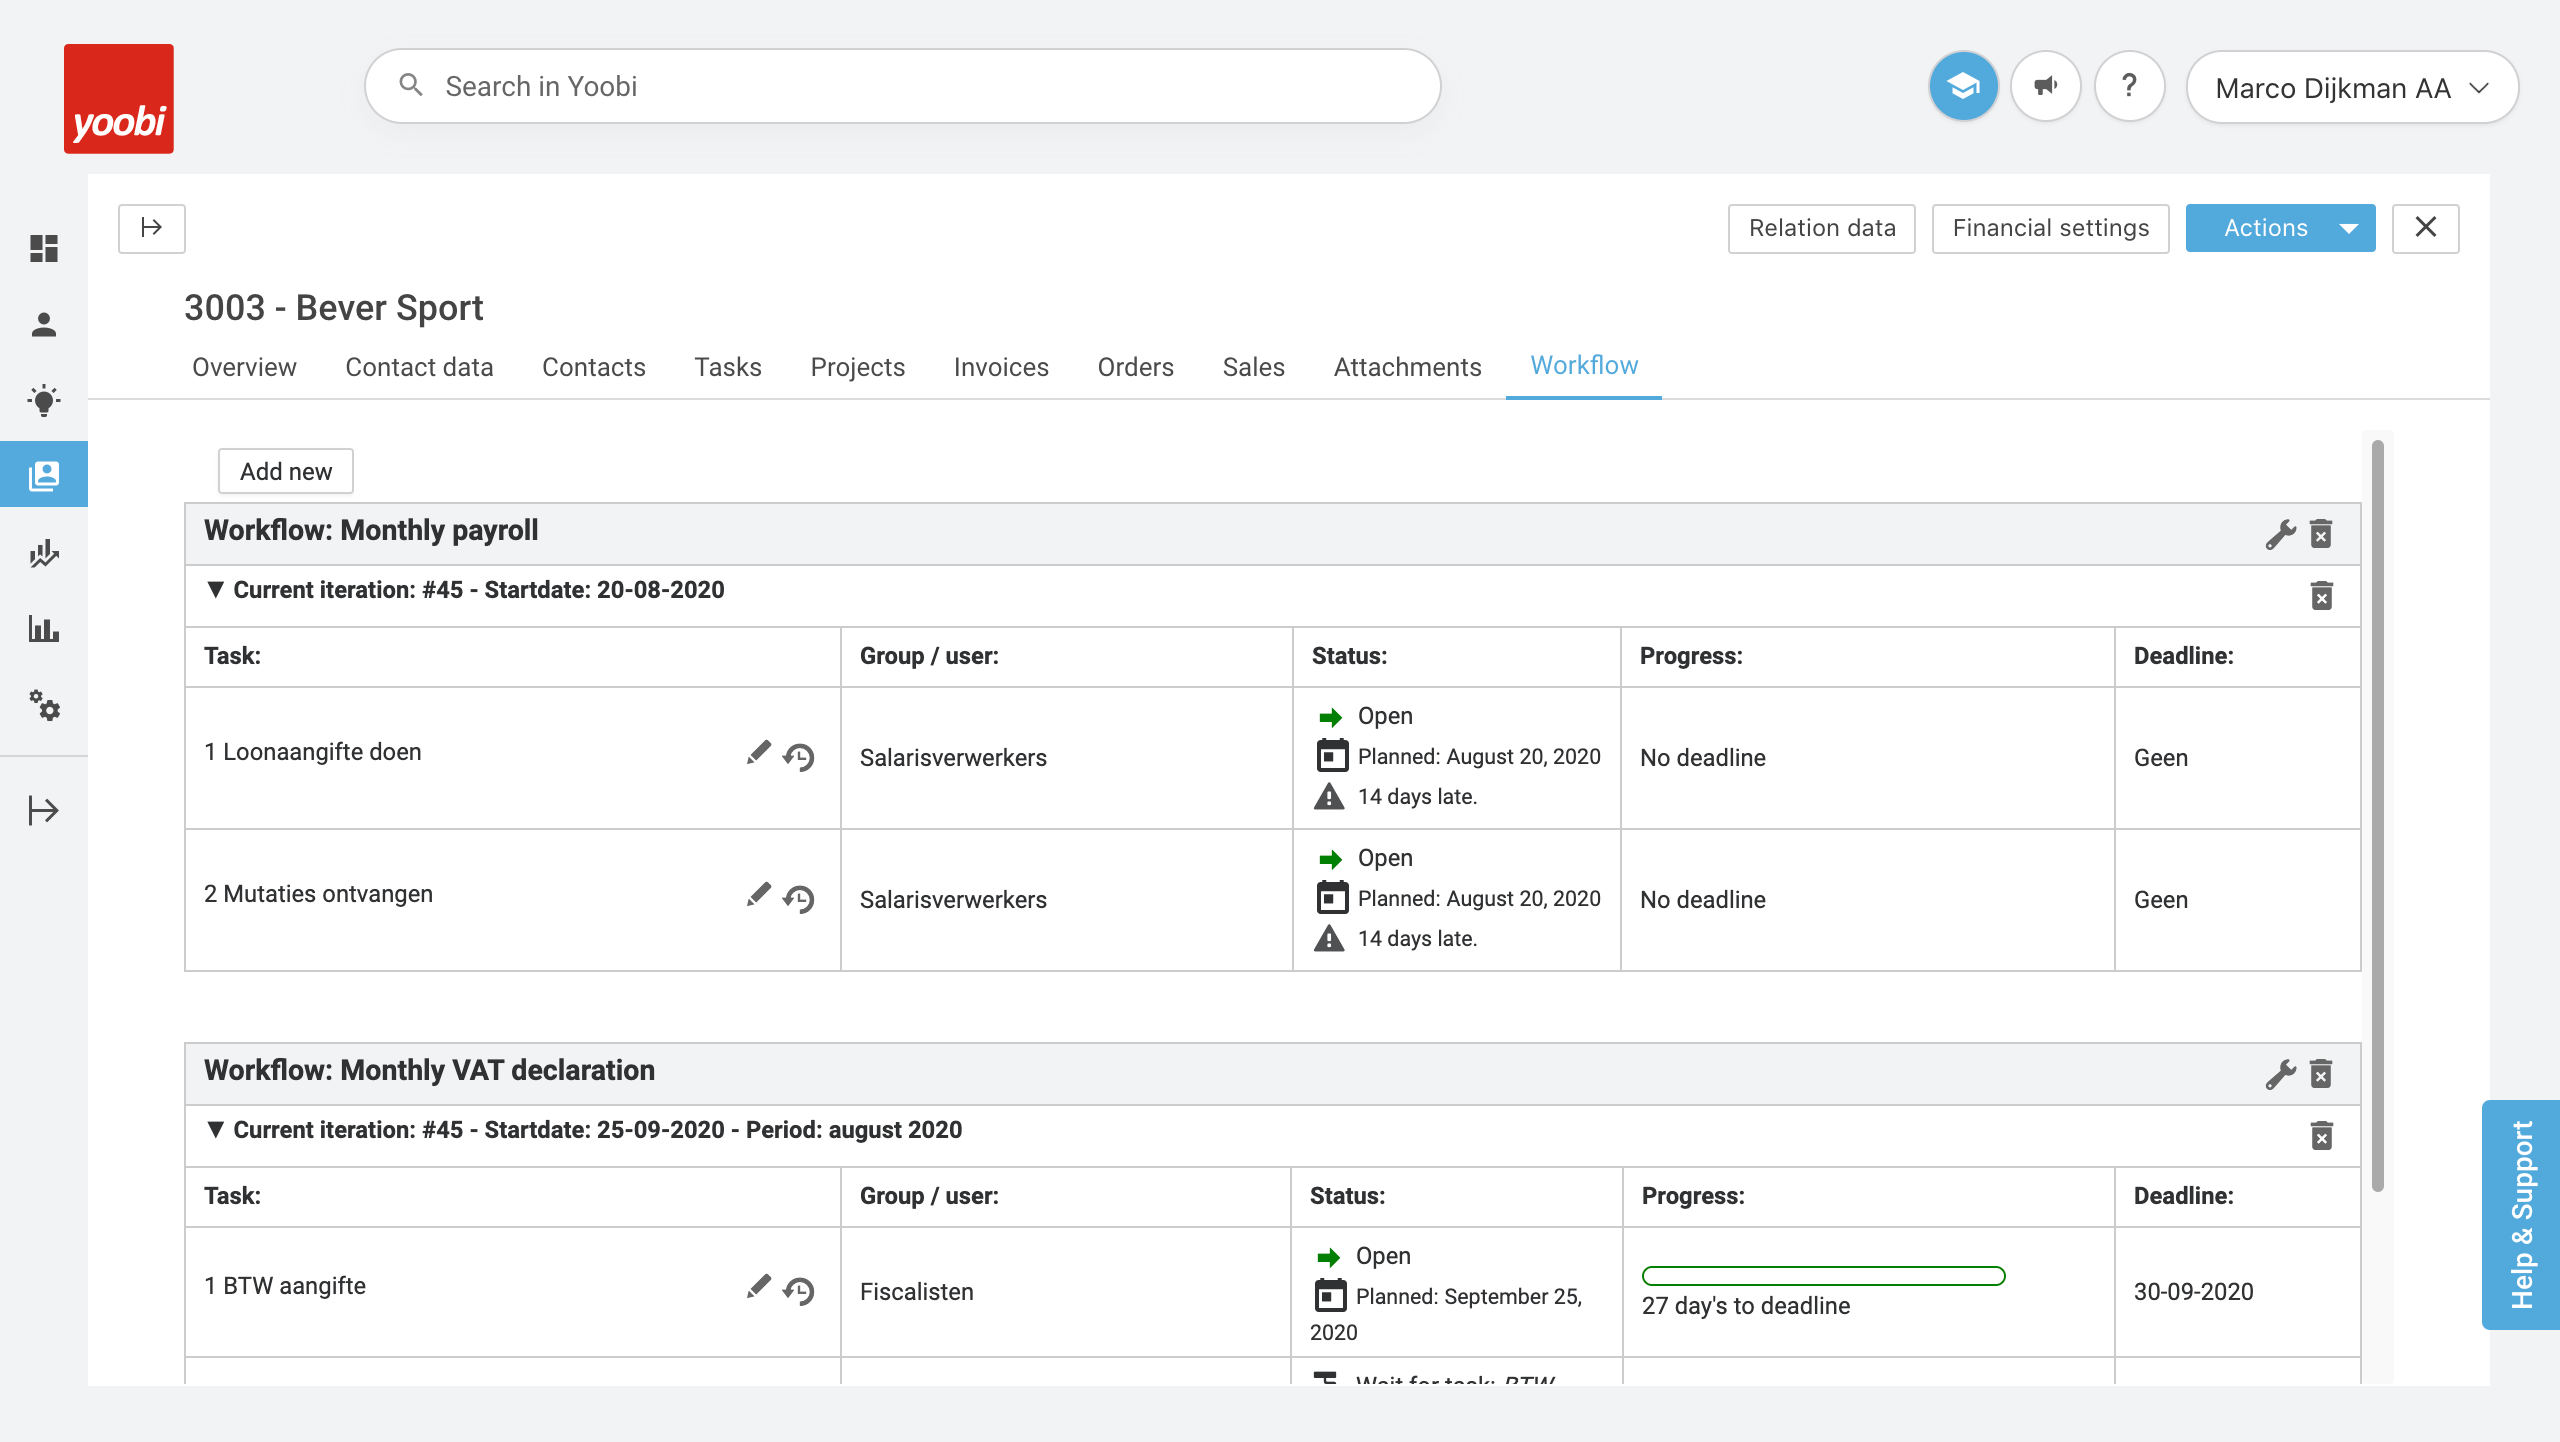Open the Marco Dijkman AA user dropdown
Image resolution: width=2560 pixels, height=1442 pixels.
(x=2352, y=88)
